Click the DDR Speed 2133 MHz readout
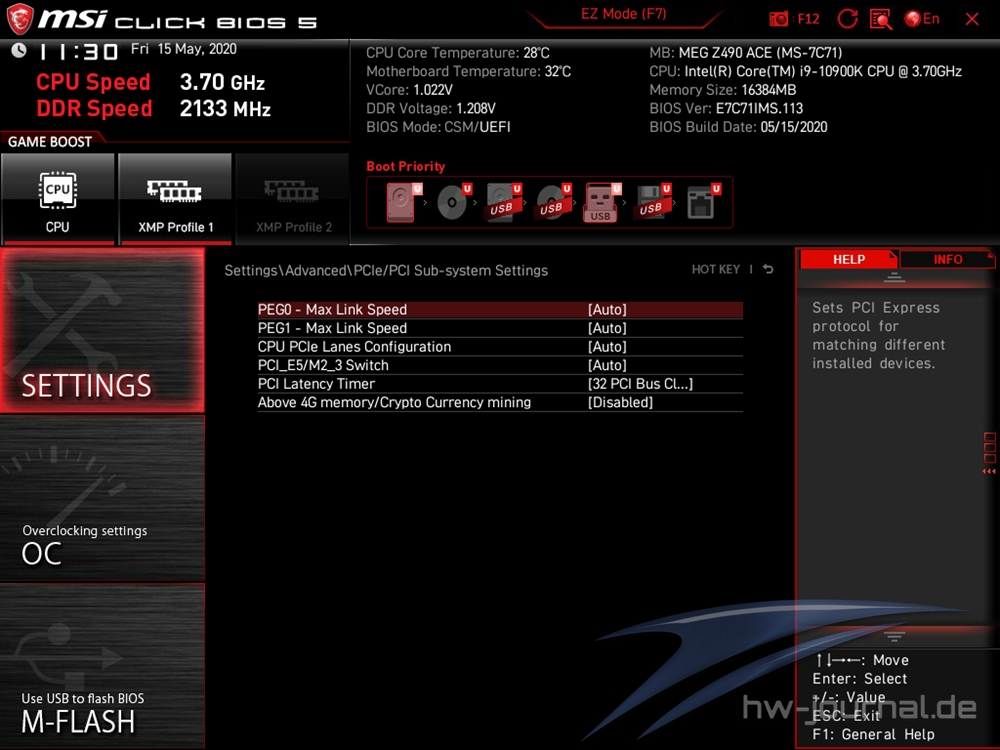This screenshot has height=750, width=1000. (154, 108)
